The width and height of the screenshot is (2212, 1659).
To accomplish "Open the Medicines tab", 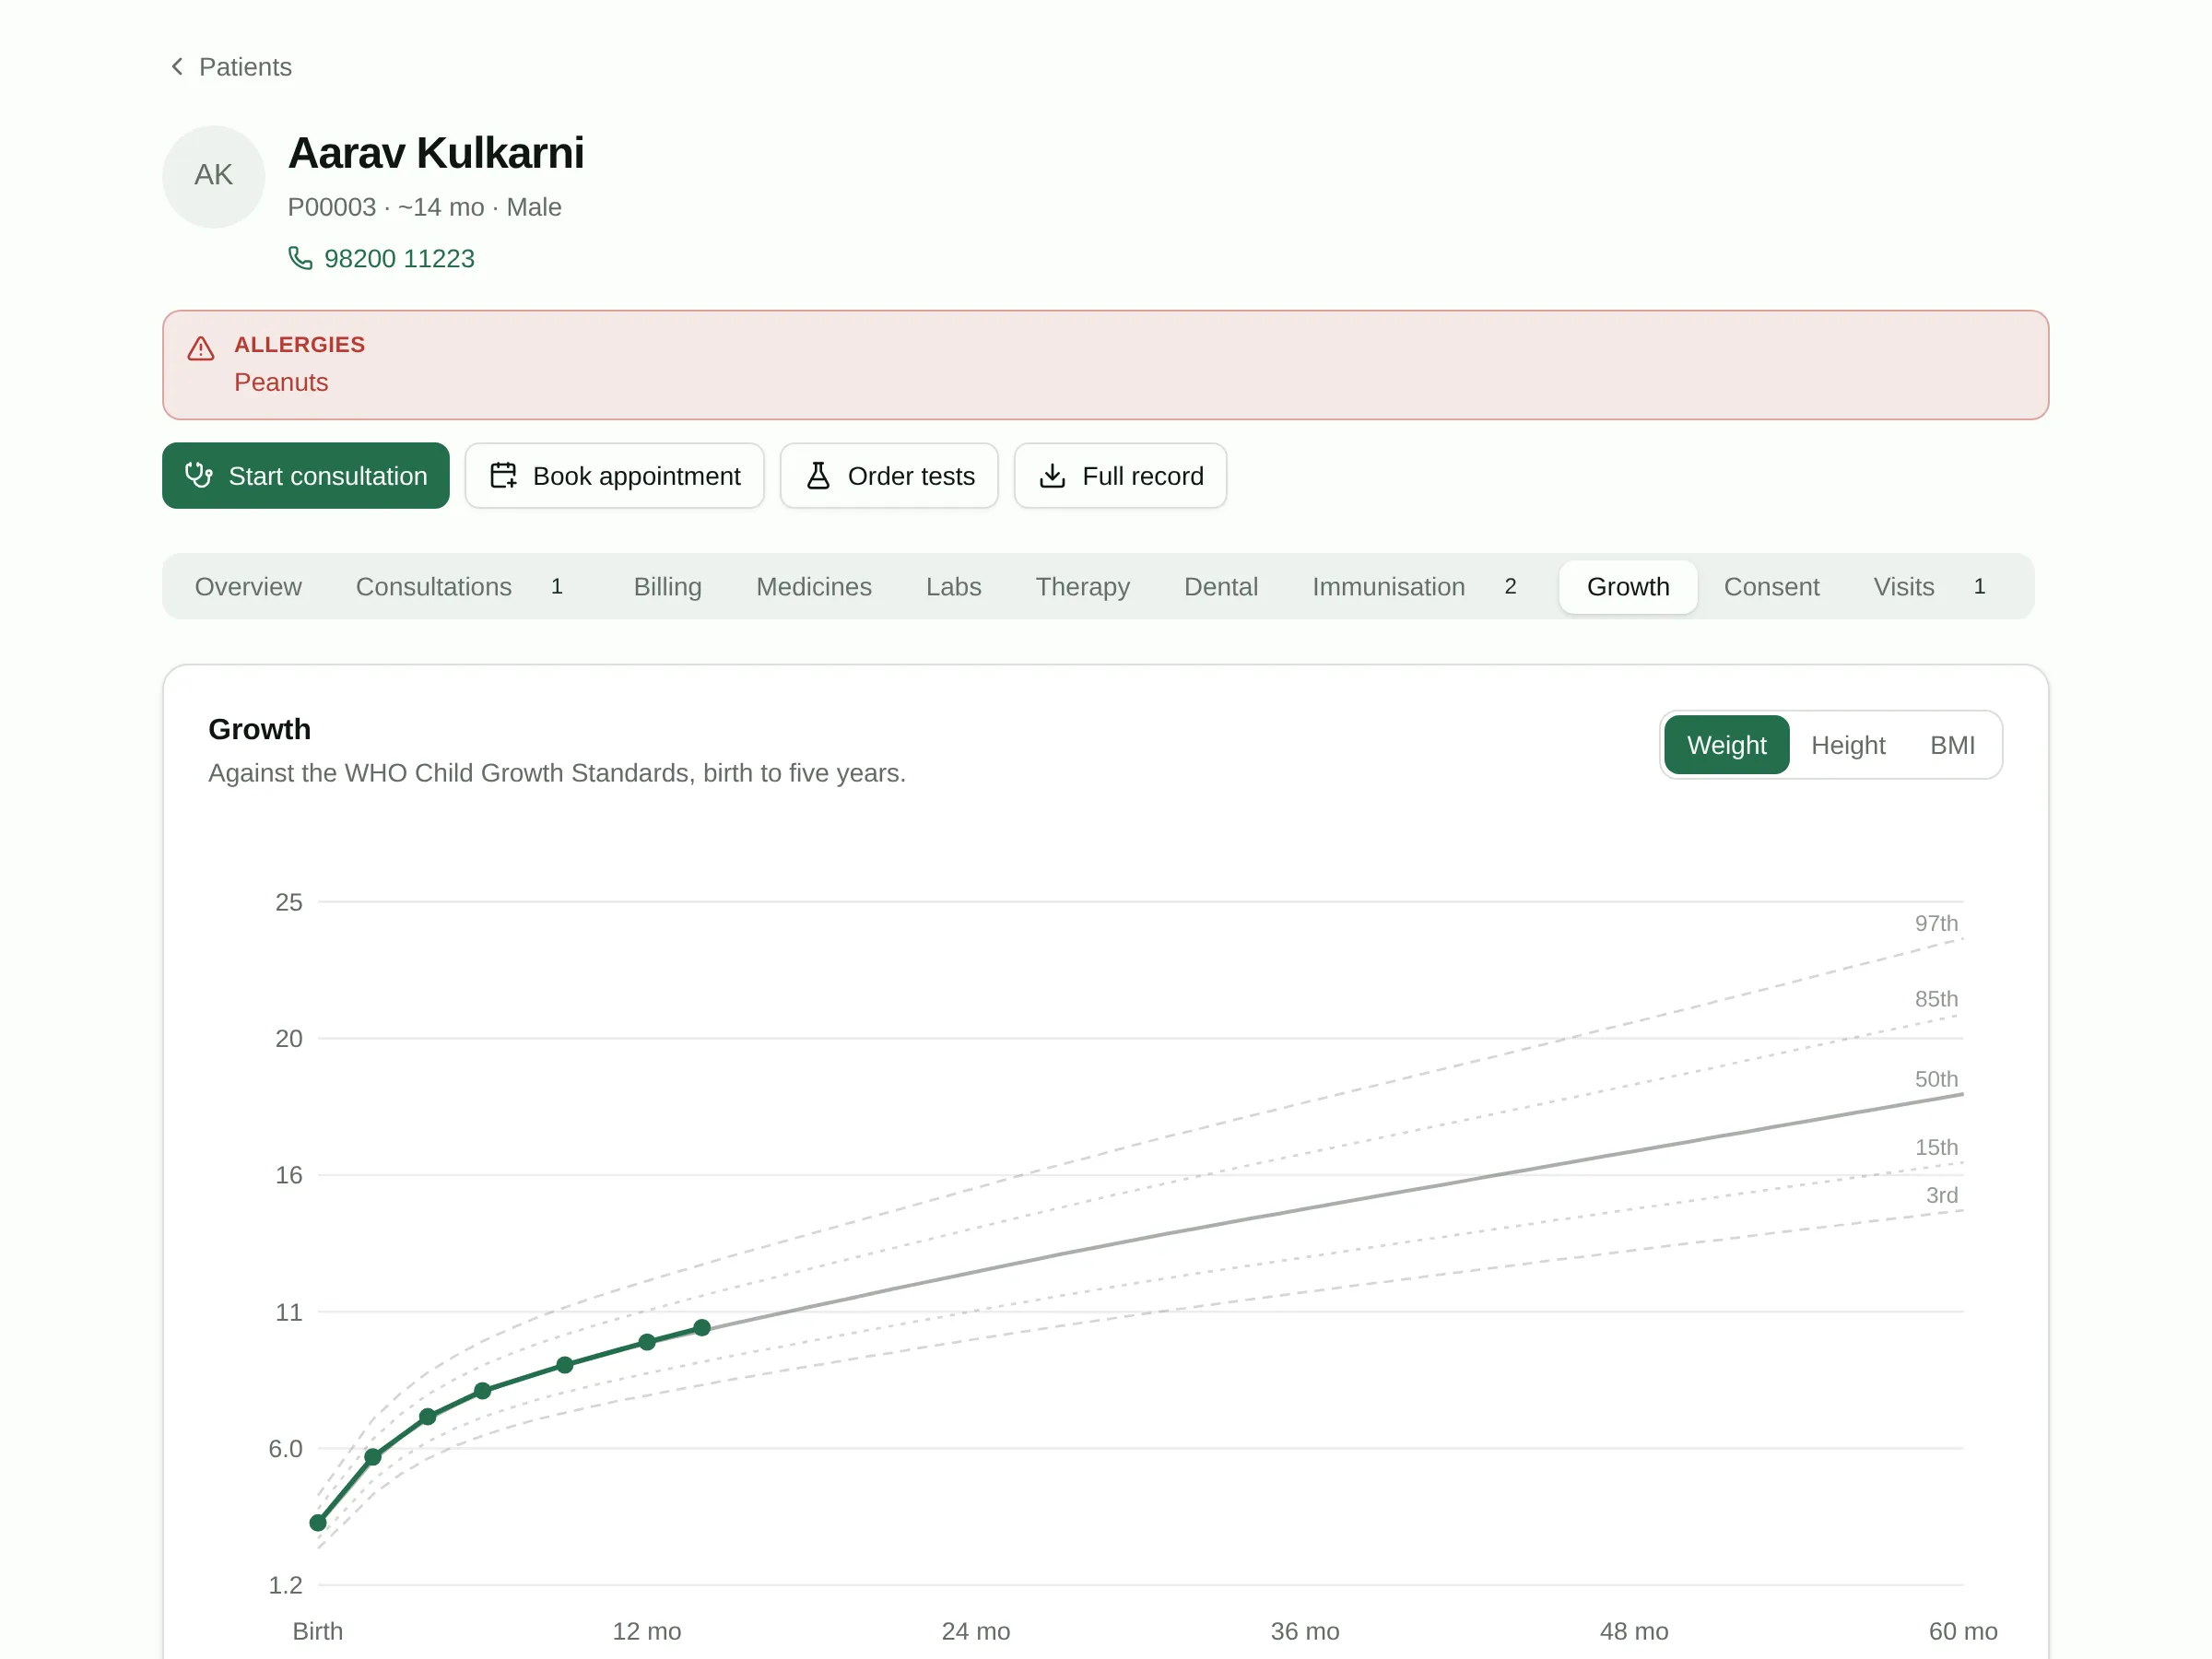I will click(x=813, y=586).
